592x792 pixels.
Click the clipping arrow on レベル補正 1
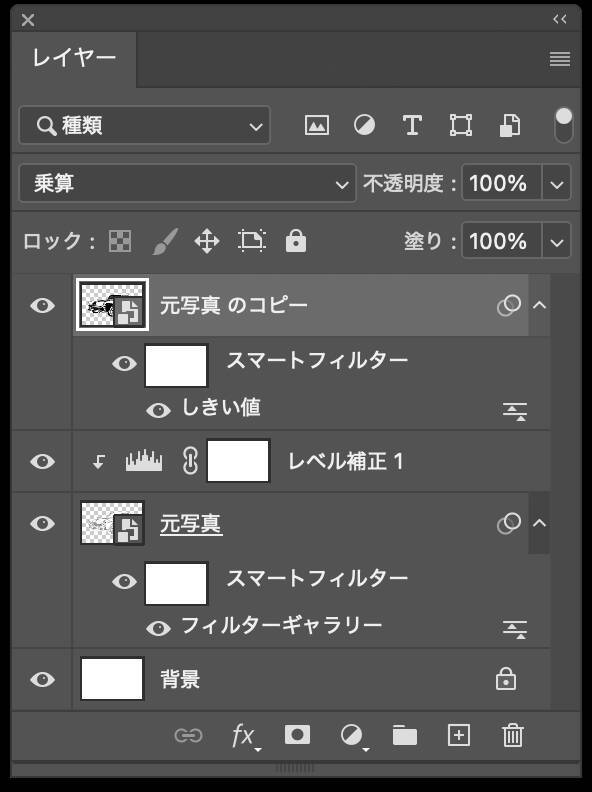[x=99, y=461]
